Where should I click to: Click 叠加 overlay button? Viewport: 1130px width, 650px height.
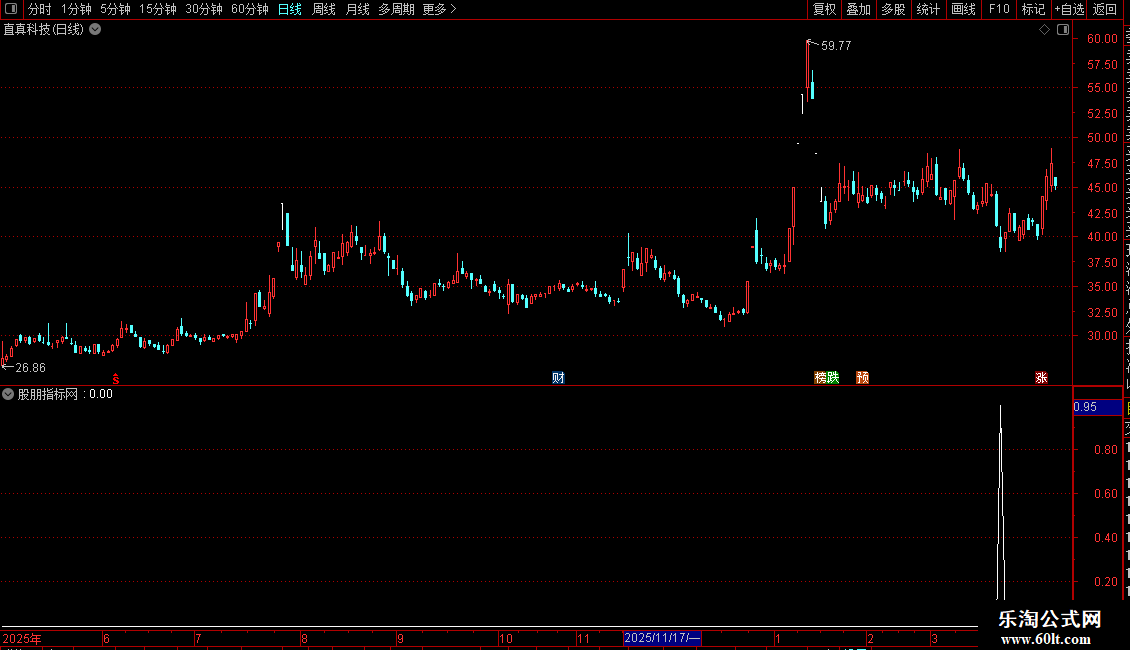(x=858, y=9)
